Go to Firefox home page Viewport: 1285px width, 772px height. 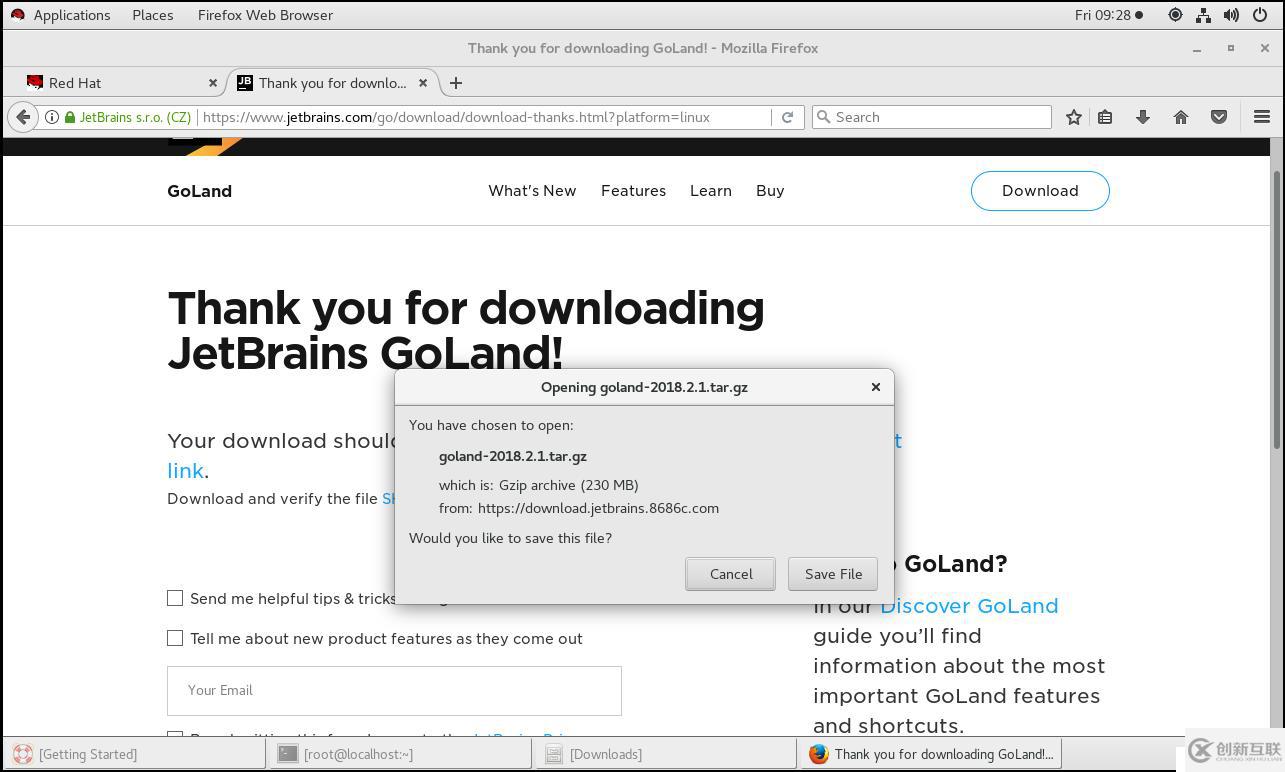click(x=1181, y=117)
